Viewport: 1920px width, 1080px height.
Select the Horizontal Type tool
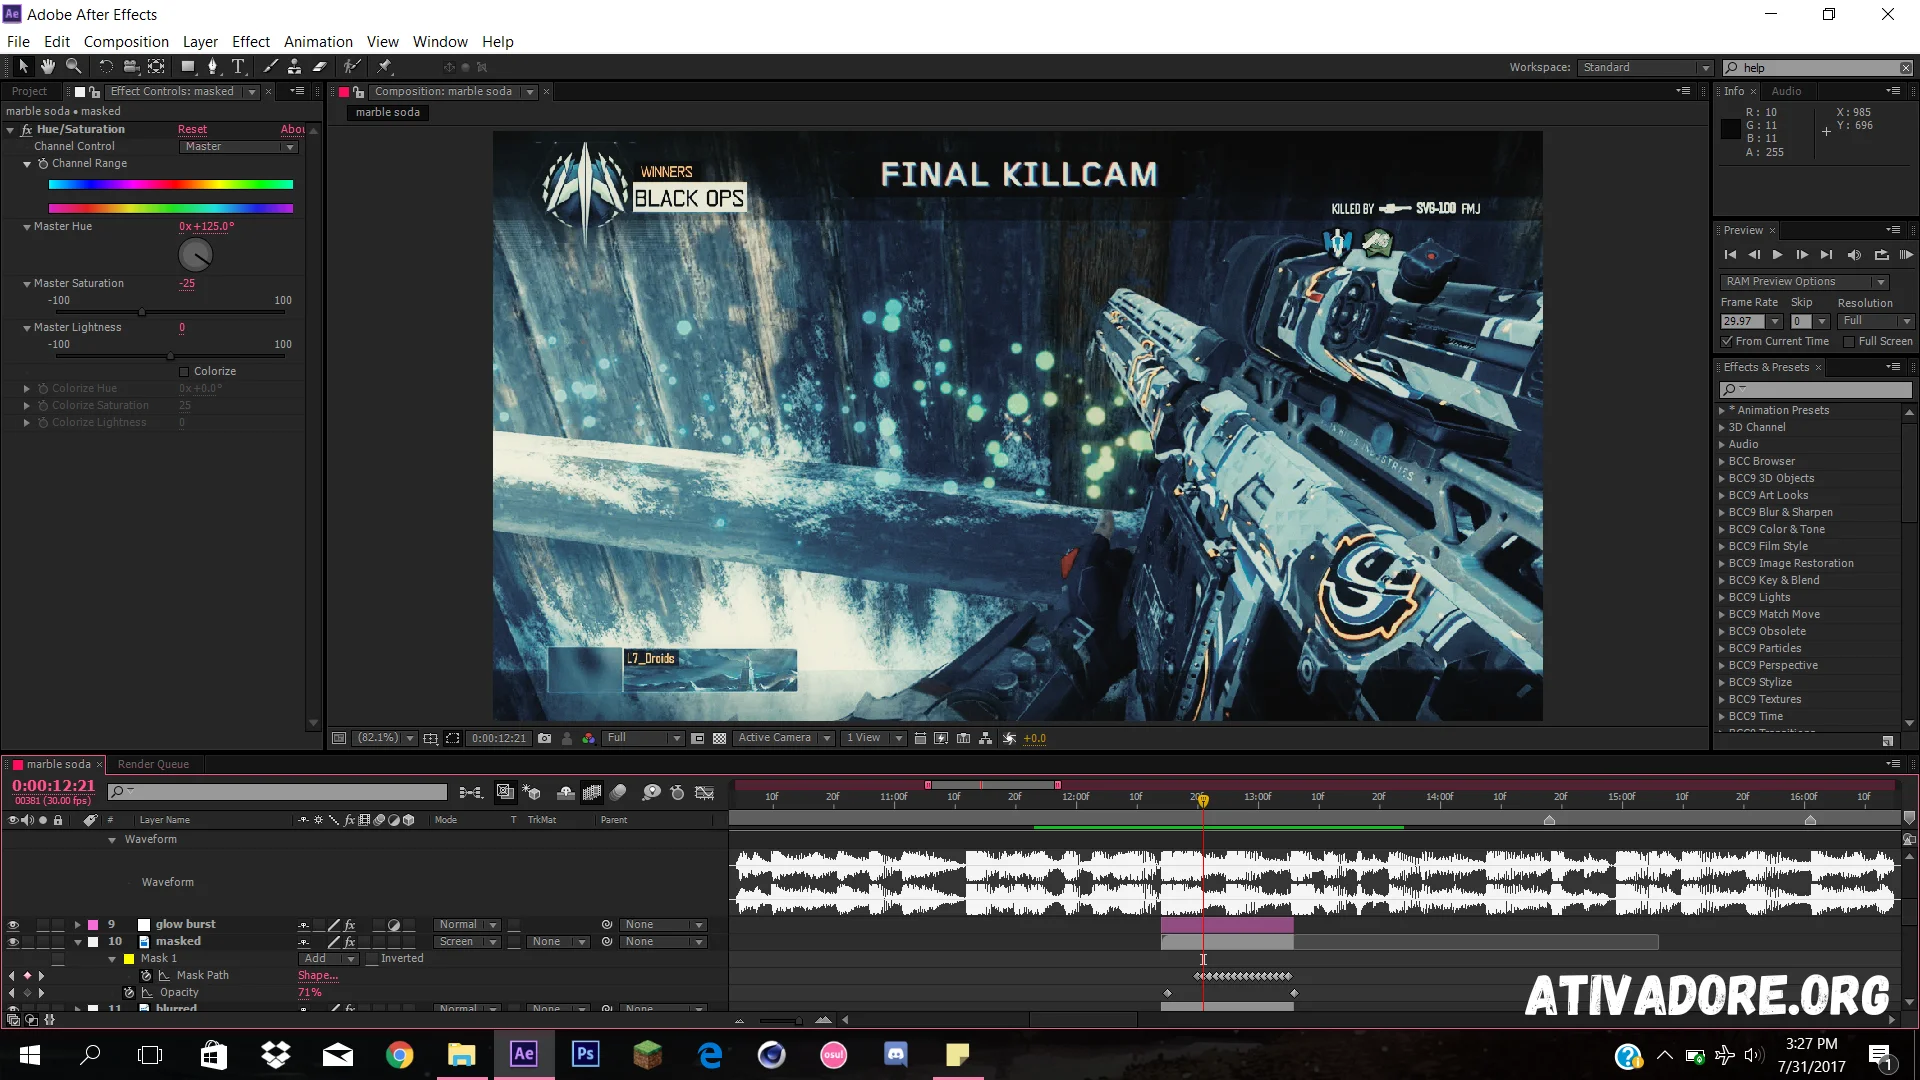(x=238, y=66)
